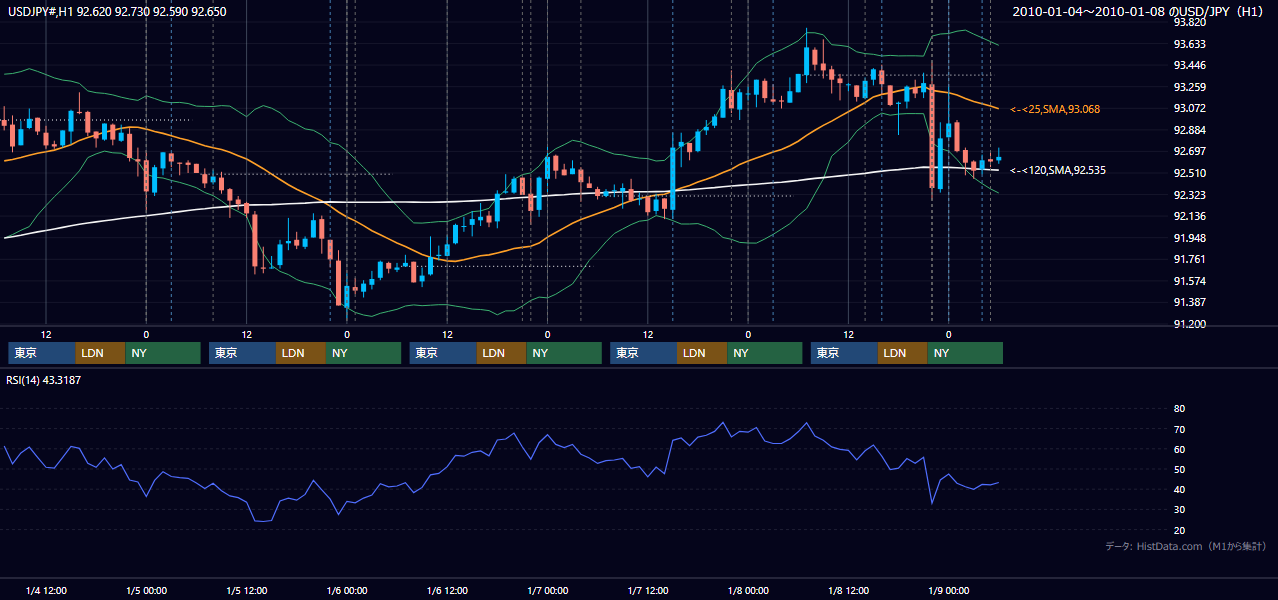Select the 93.259 price axis label

point(1189,87)
